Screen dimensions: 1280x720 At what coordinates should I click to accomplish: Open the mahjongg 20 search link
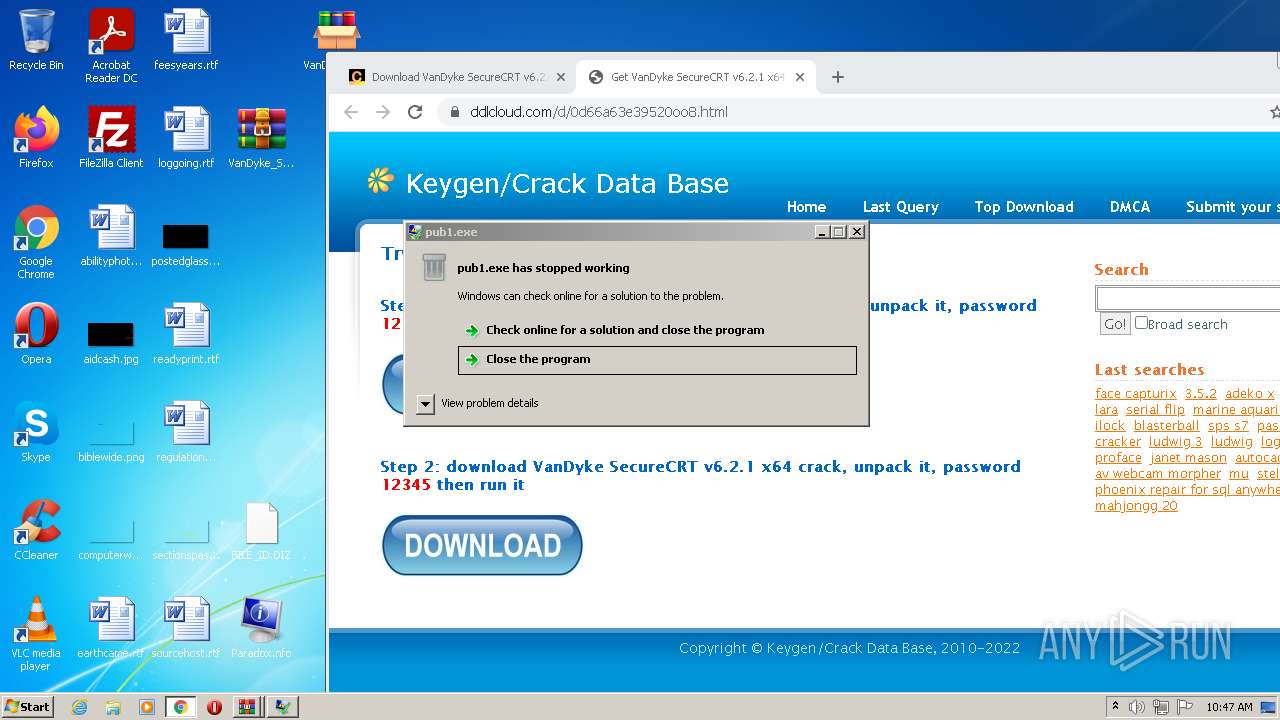(1136, 506)
